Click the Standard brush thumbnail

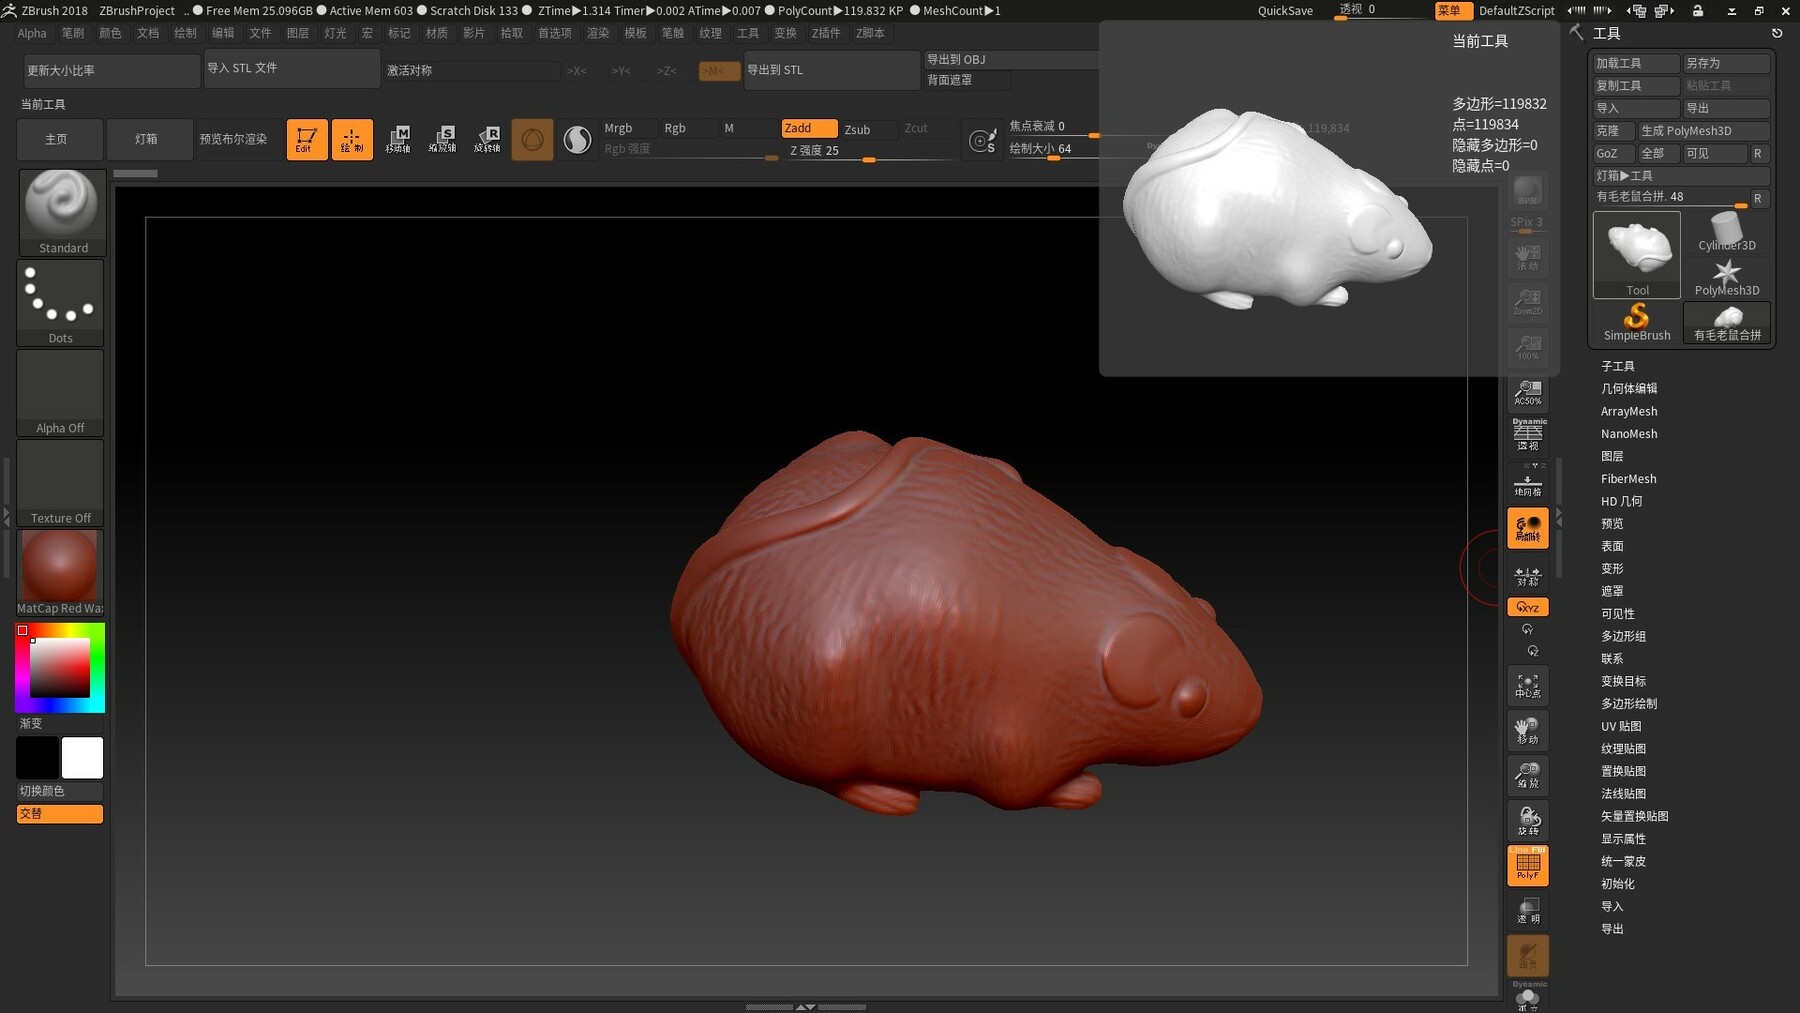(60, 205)
